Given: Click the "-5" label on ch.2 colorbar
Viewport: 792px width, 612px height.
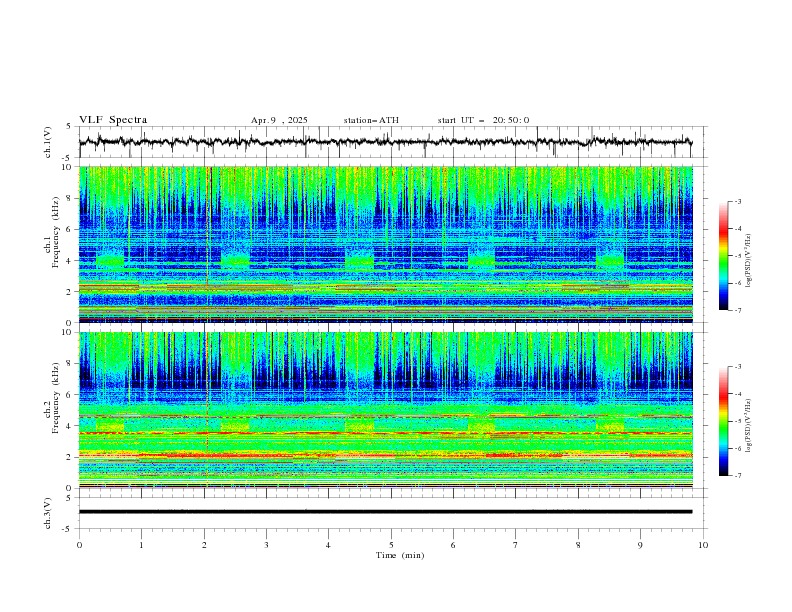Looking at the screenshot, I should (738, 421).
